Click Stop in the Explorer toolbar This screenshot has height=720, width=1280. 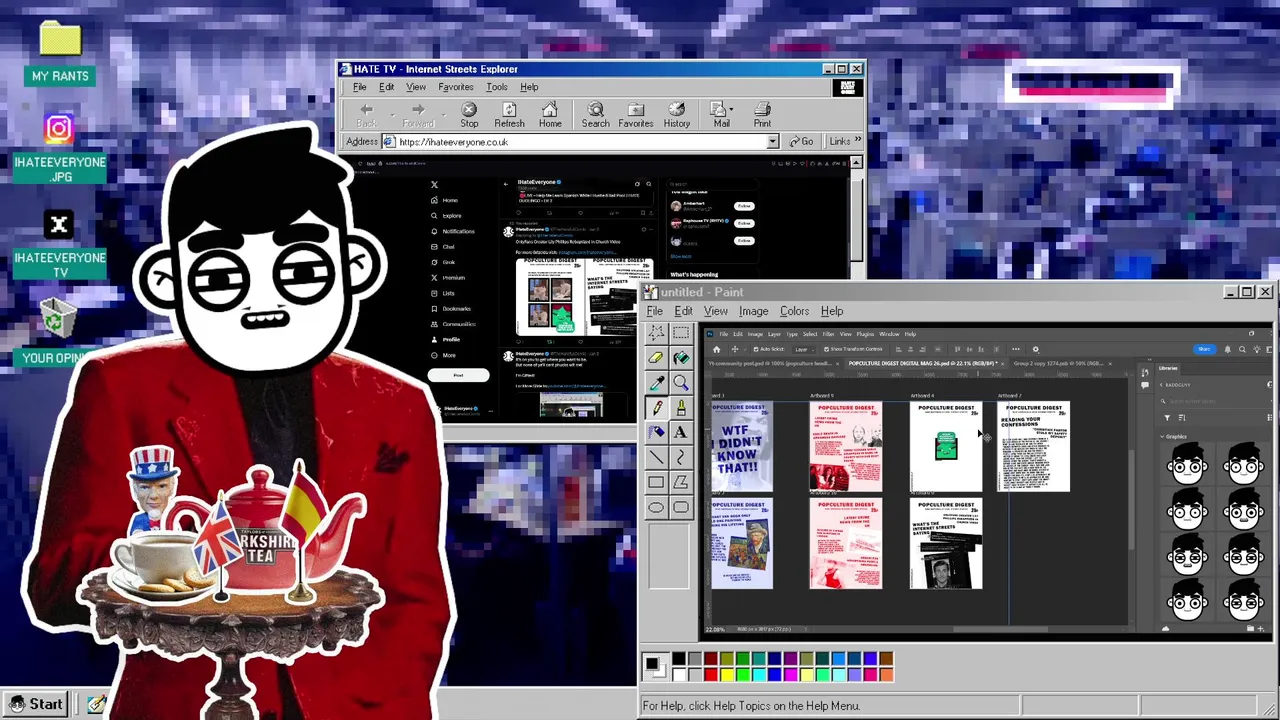469,115
